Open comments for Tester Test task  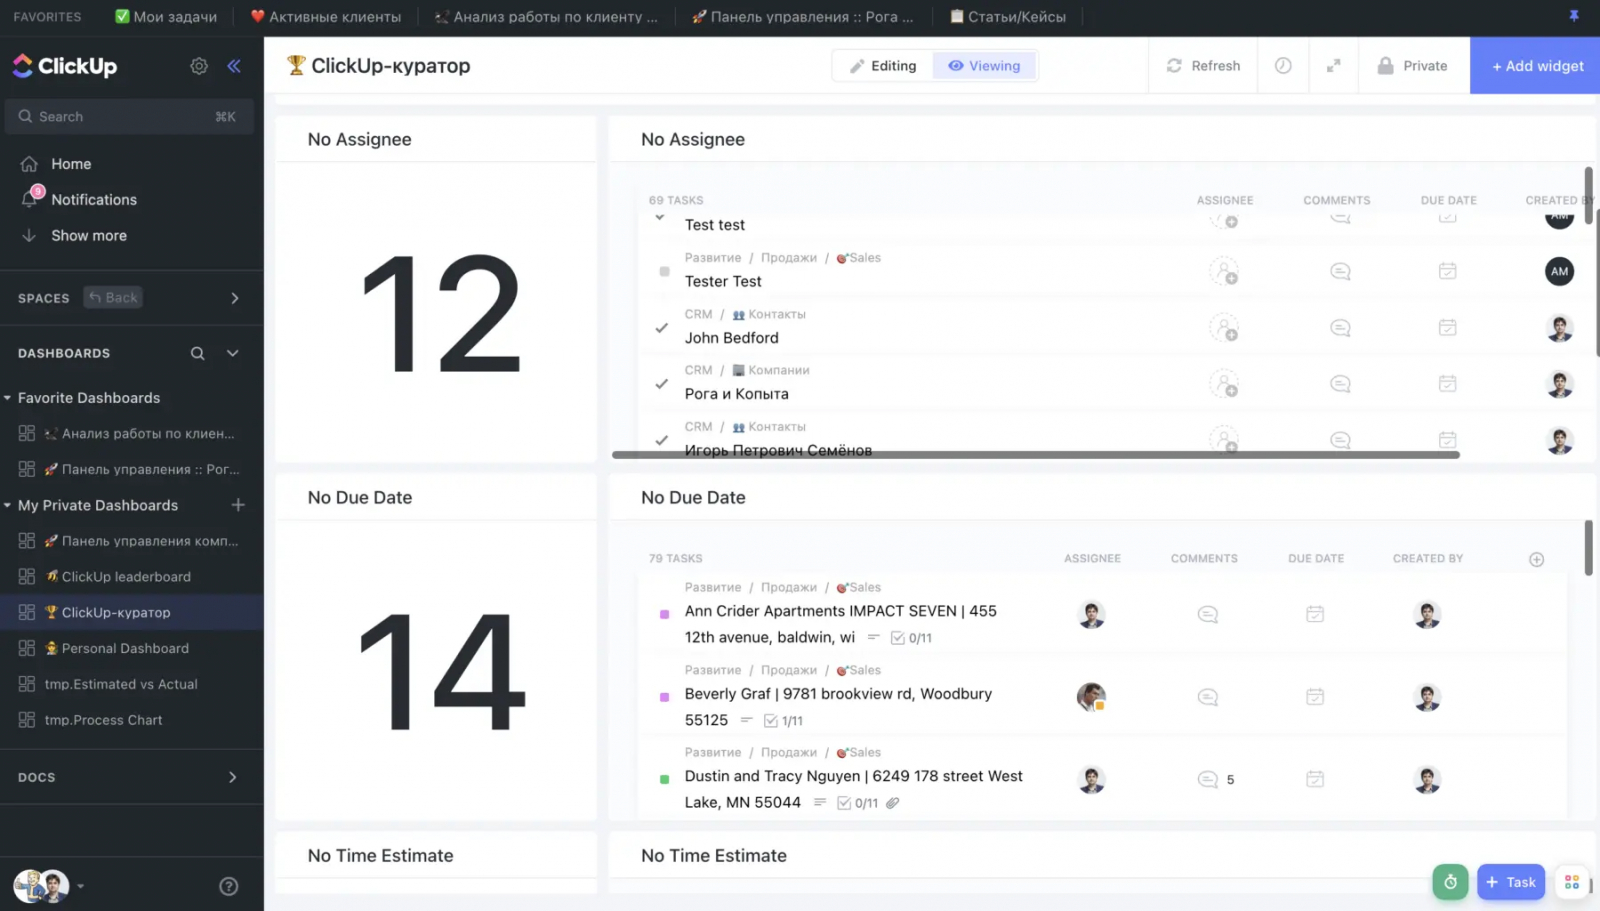(1340, 272)
